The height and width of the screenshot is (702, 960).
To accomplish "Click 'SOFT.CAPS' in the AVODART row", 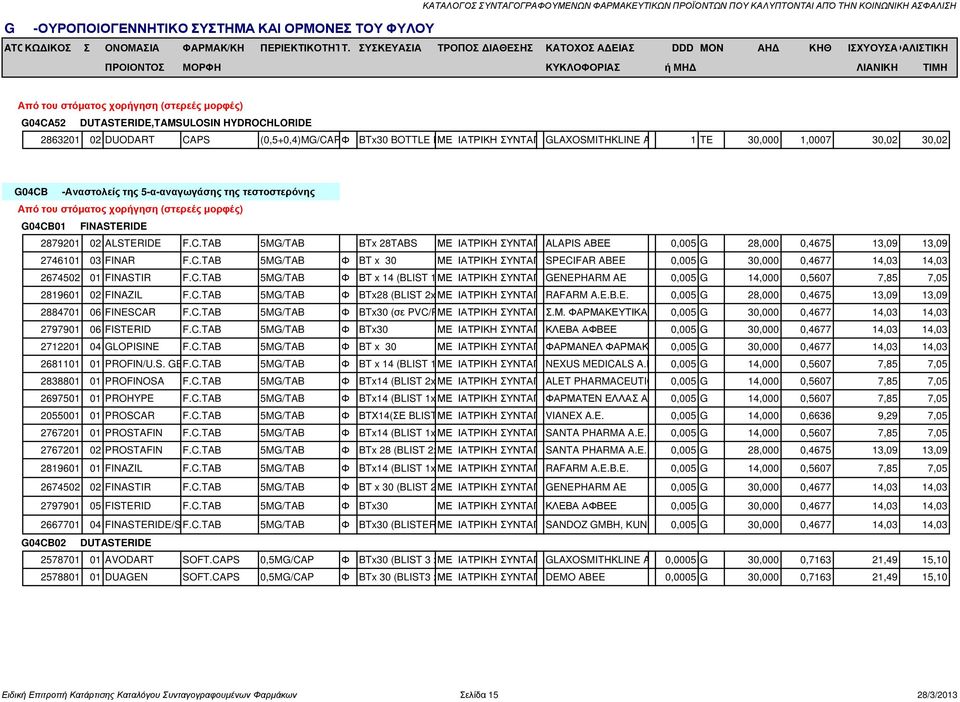I will (x=211, y=560).
